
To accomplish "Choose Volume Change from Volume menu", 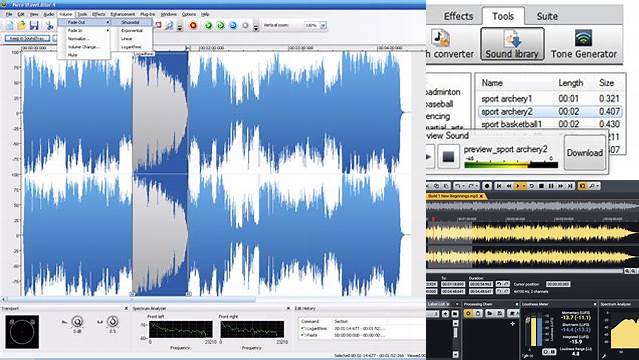I will pos(84,47).
